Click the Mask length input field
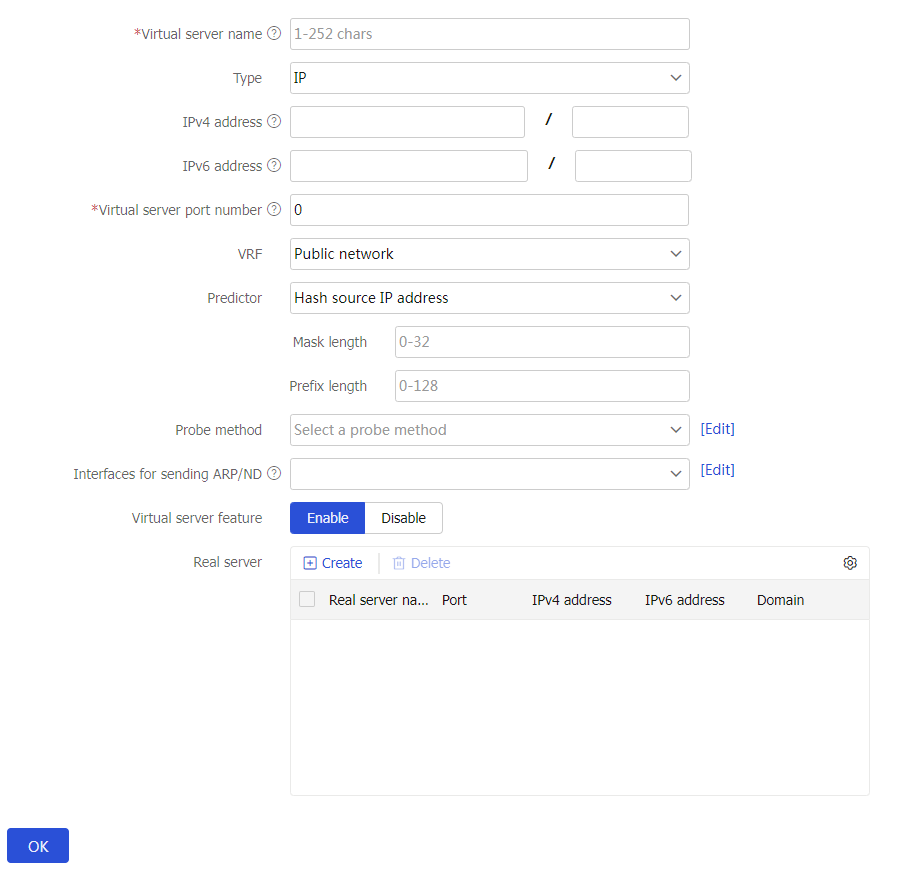 point(542,342)
